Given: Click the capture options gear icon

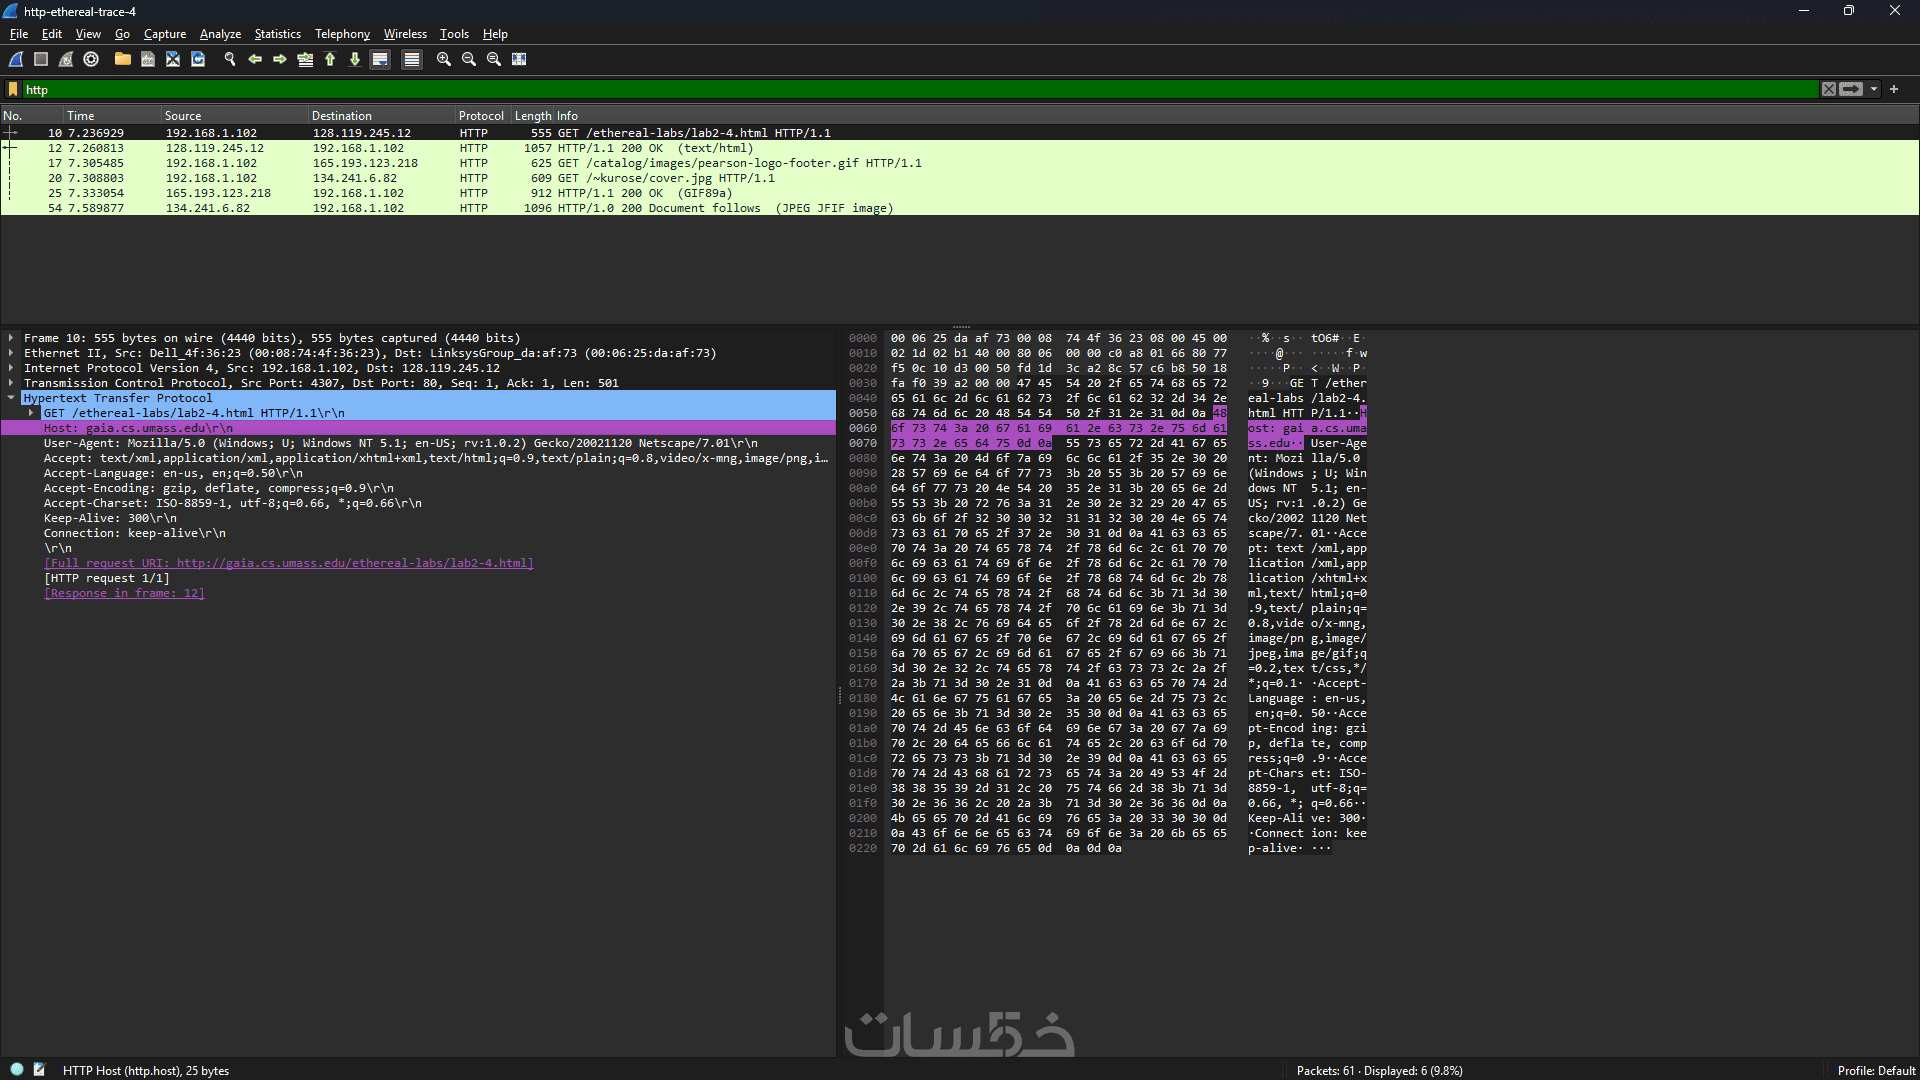Looking at the screenshot, I should [x=91, y=59].
